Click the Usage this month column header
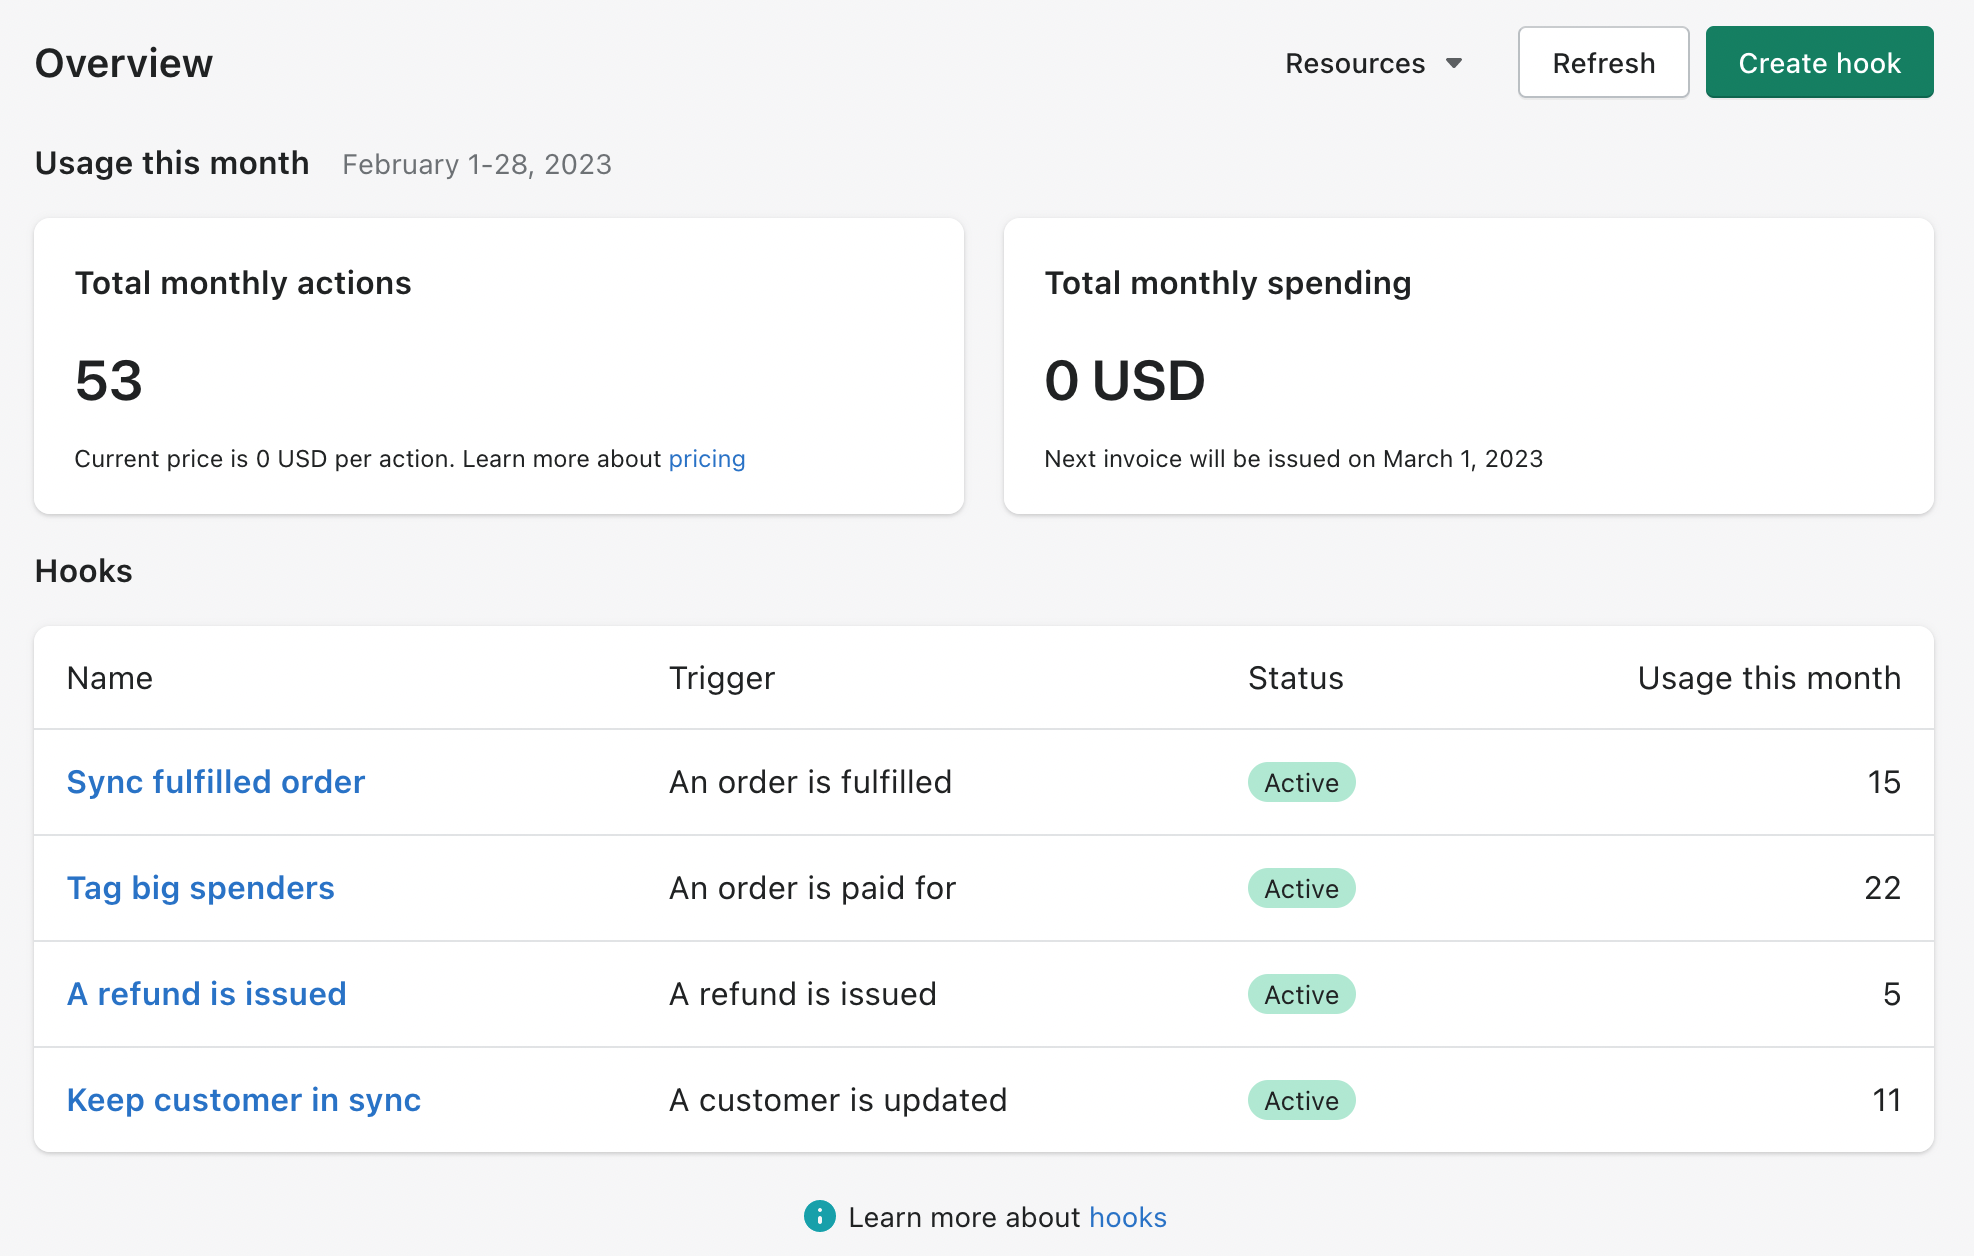The height and width of the screenshot is (1256, 1974). pyautogui.click(x=1768, y=678)
